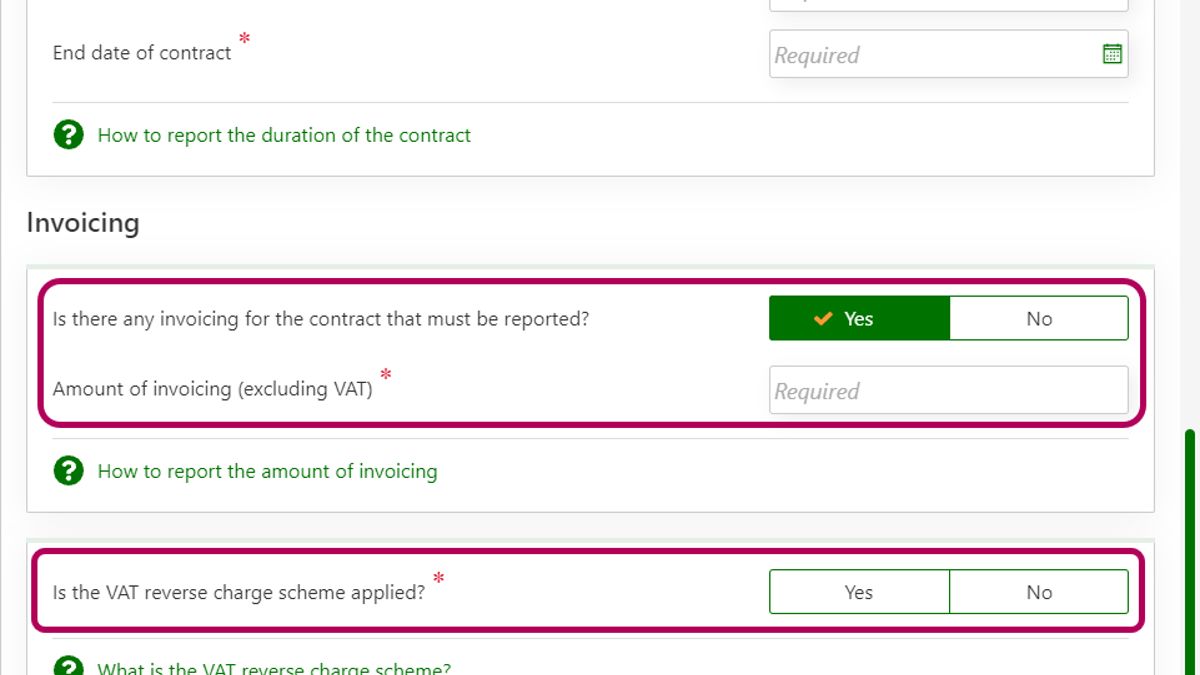This screenshot has width=1200, height=675.
Task: Click the Invoicing section heading
Action: coord(83,222)
